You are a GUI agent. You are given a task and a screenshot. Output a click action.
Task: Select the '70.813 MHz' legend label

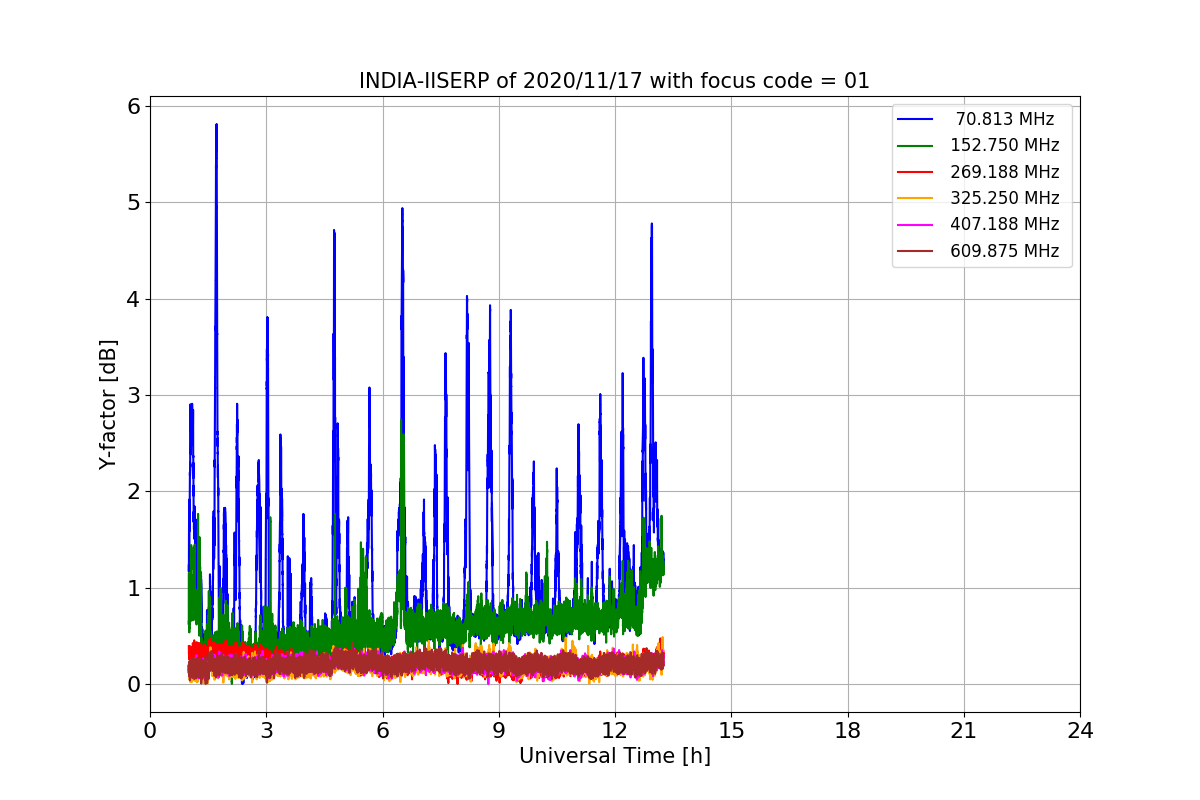(1005, 119)
